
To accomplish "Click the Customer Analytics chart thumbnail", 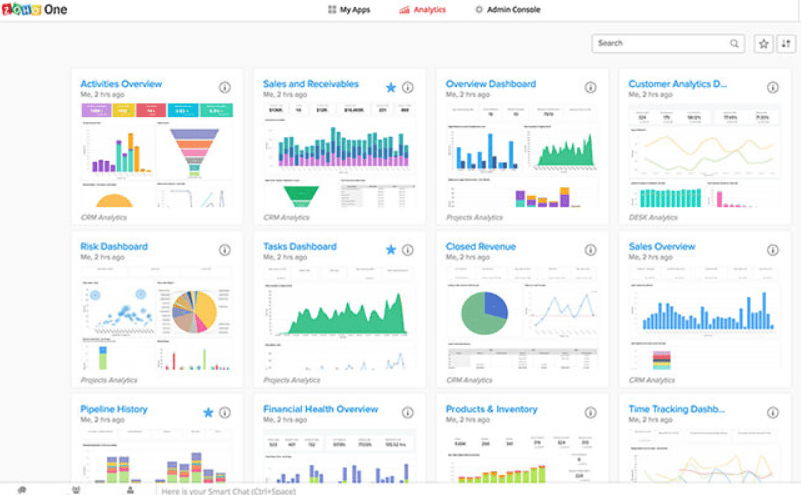I will (705, 155).
